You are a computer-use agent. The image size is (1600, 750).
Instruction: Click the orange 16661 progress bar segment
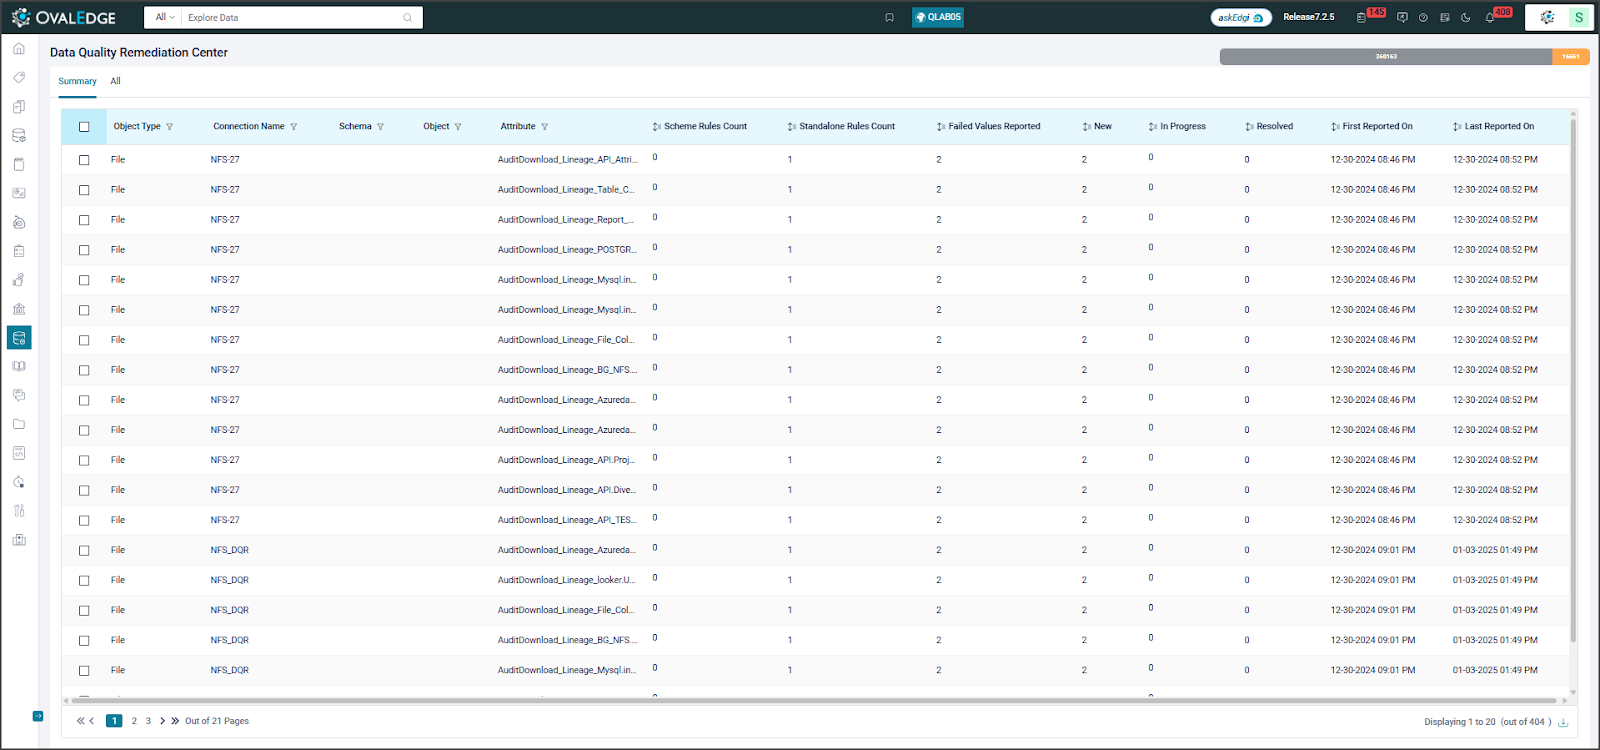pos(1570,57)
